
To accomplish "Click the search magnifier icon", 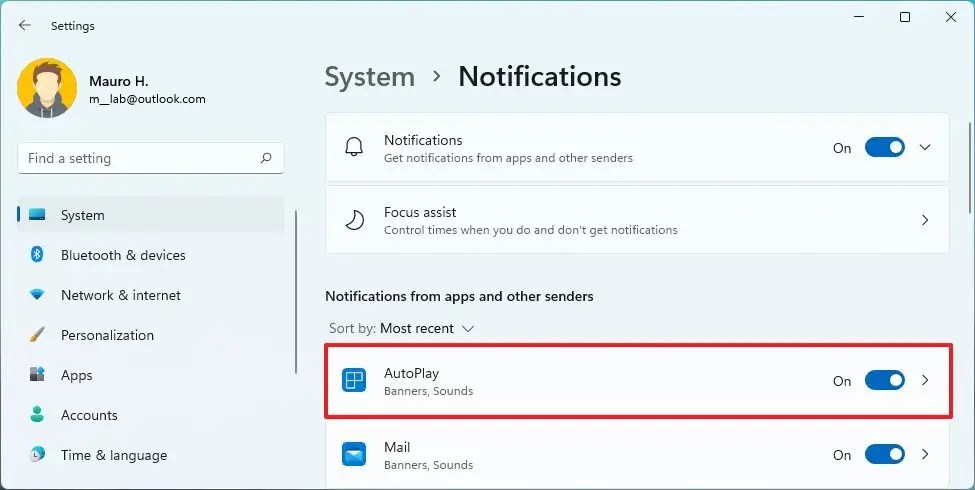I will [x=266, y=158].
